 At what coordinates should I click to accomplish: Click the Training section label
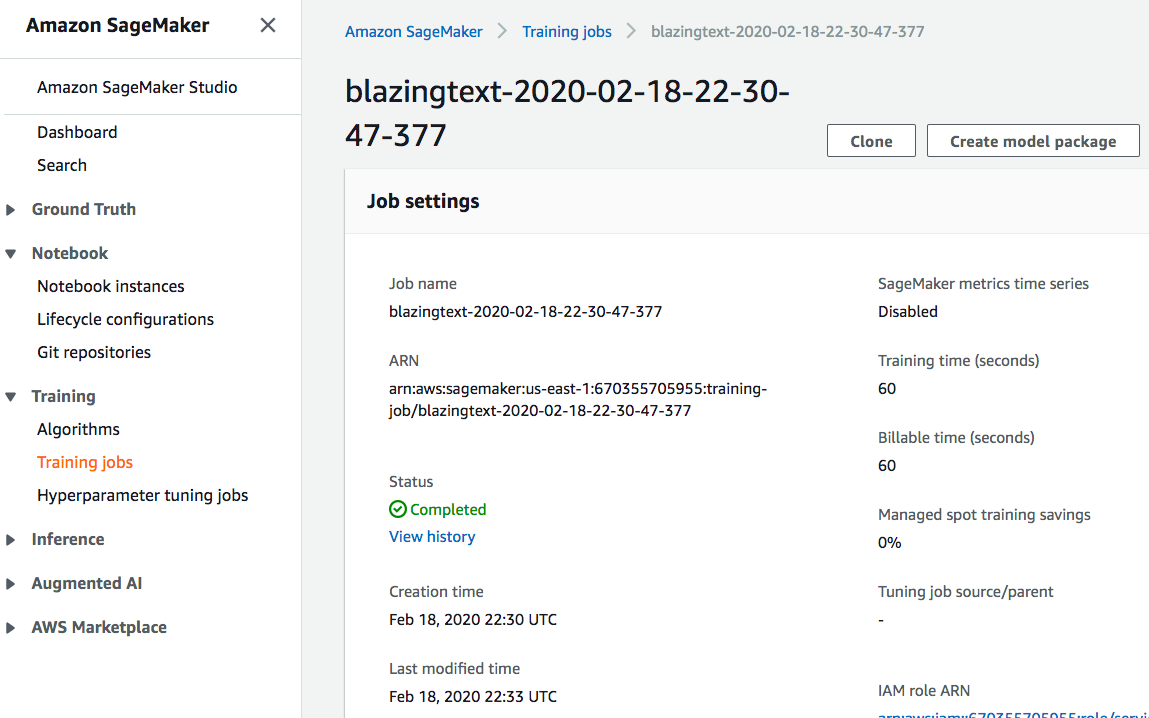pos(64,396)
